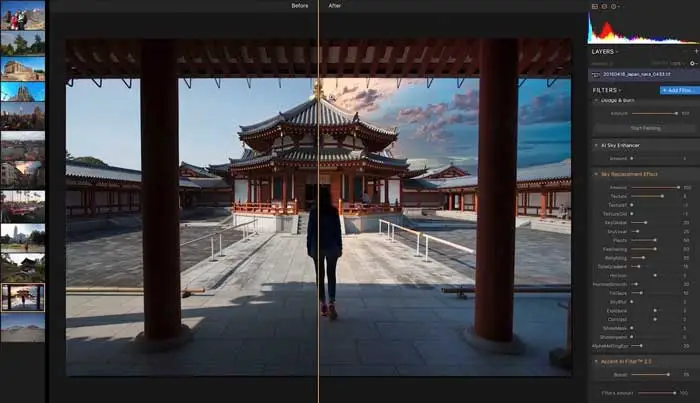Adjust the SkyGlobal slider

[655, 222]
